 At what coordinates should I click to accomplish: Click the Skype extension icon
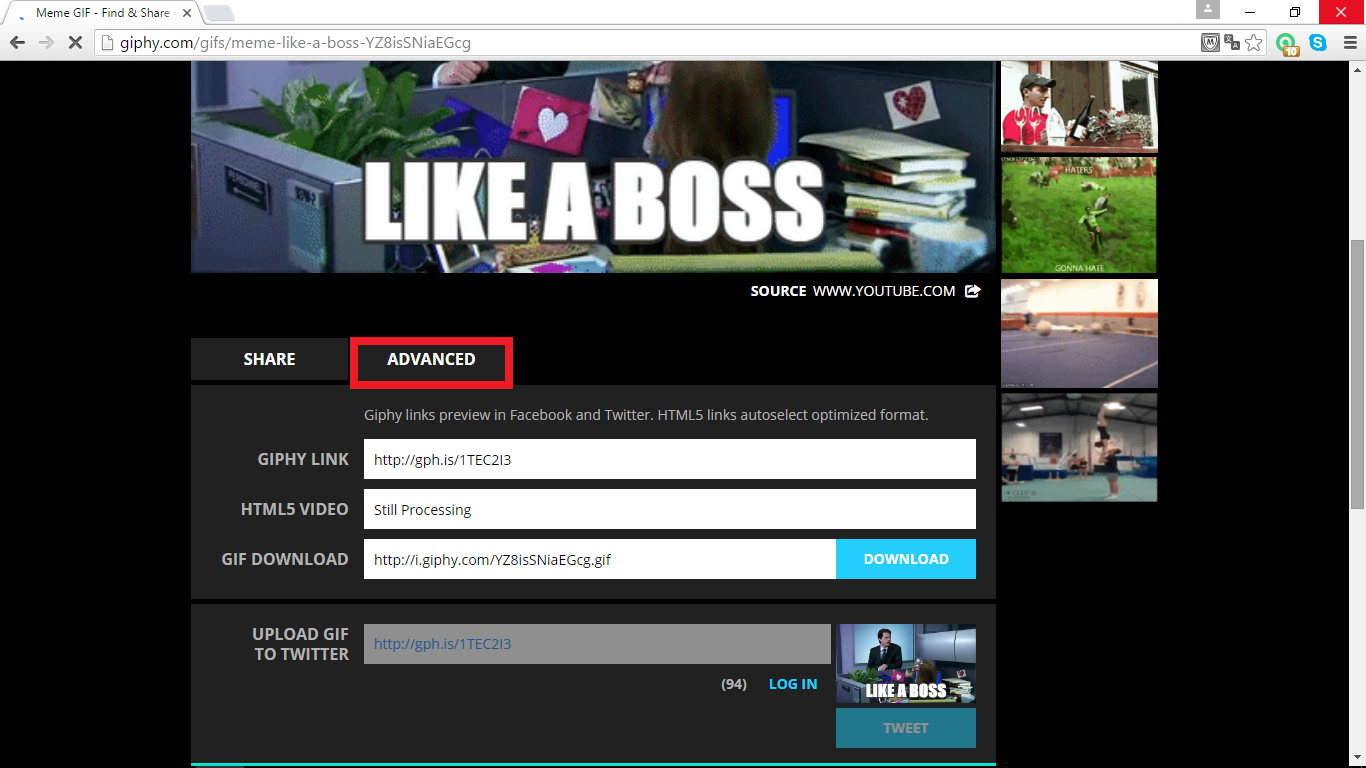point(1318,43)
